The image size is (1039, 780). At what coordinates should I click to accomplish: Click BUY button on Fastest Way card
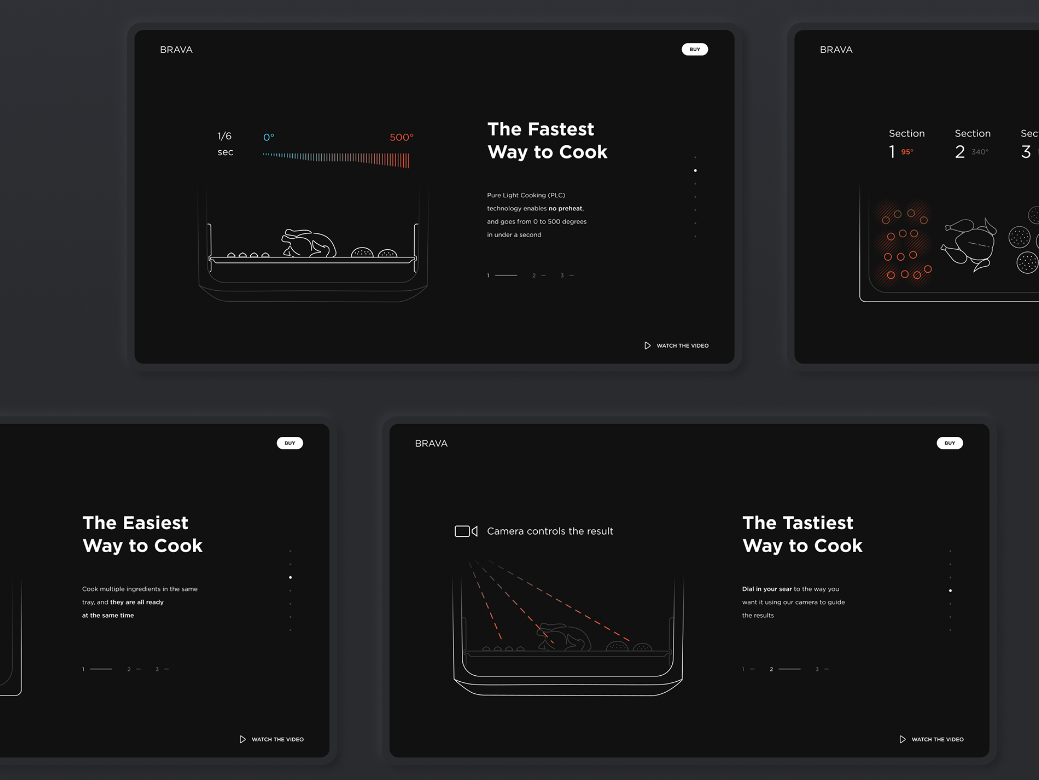(x=694, y=49)
